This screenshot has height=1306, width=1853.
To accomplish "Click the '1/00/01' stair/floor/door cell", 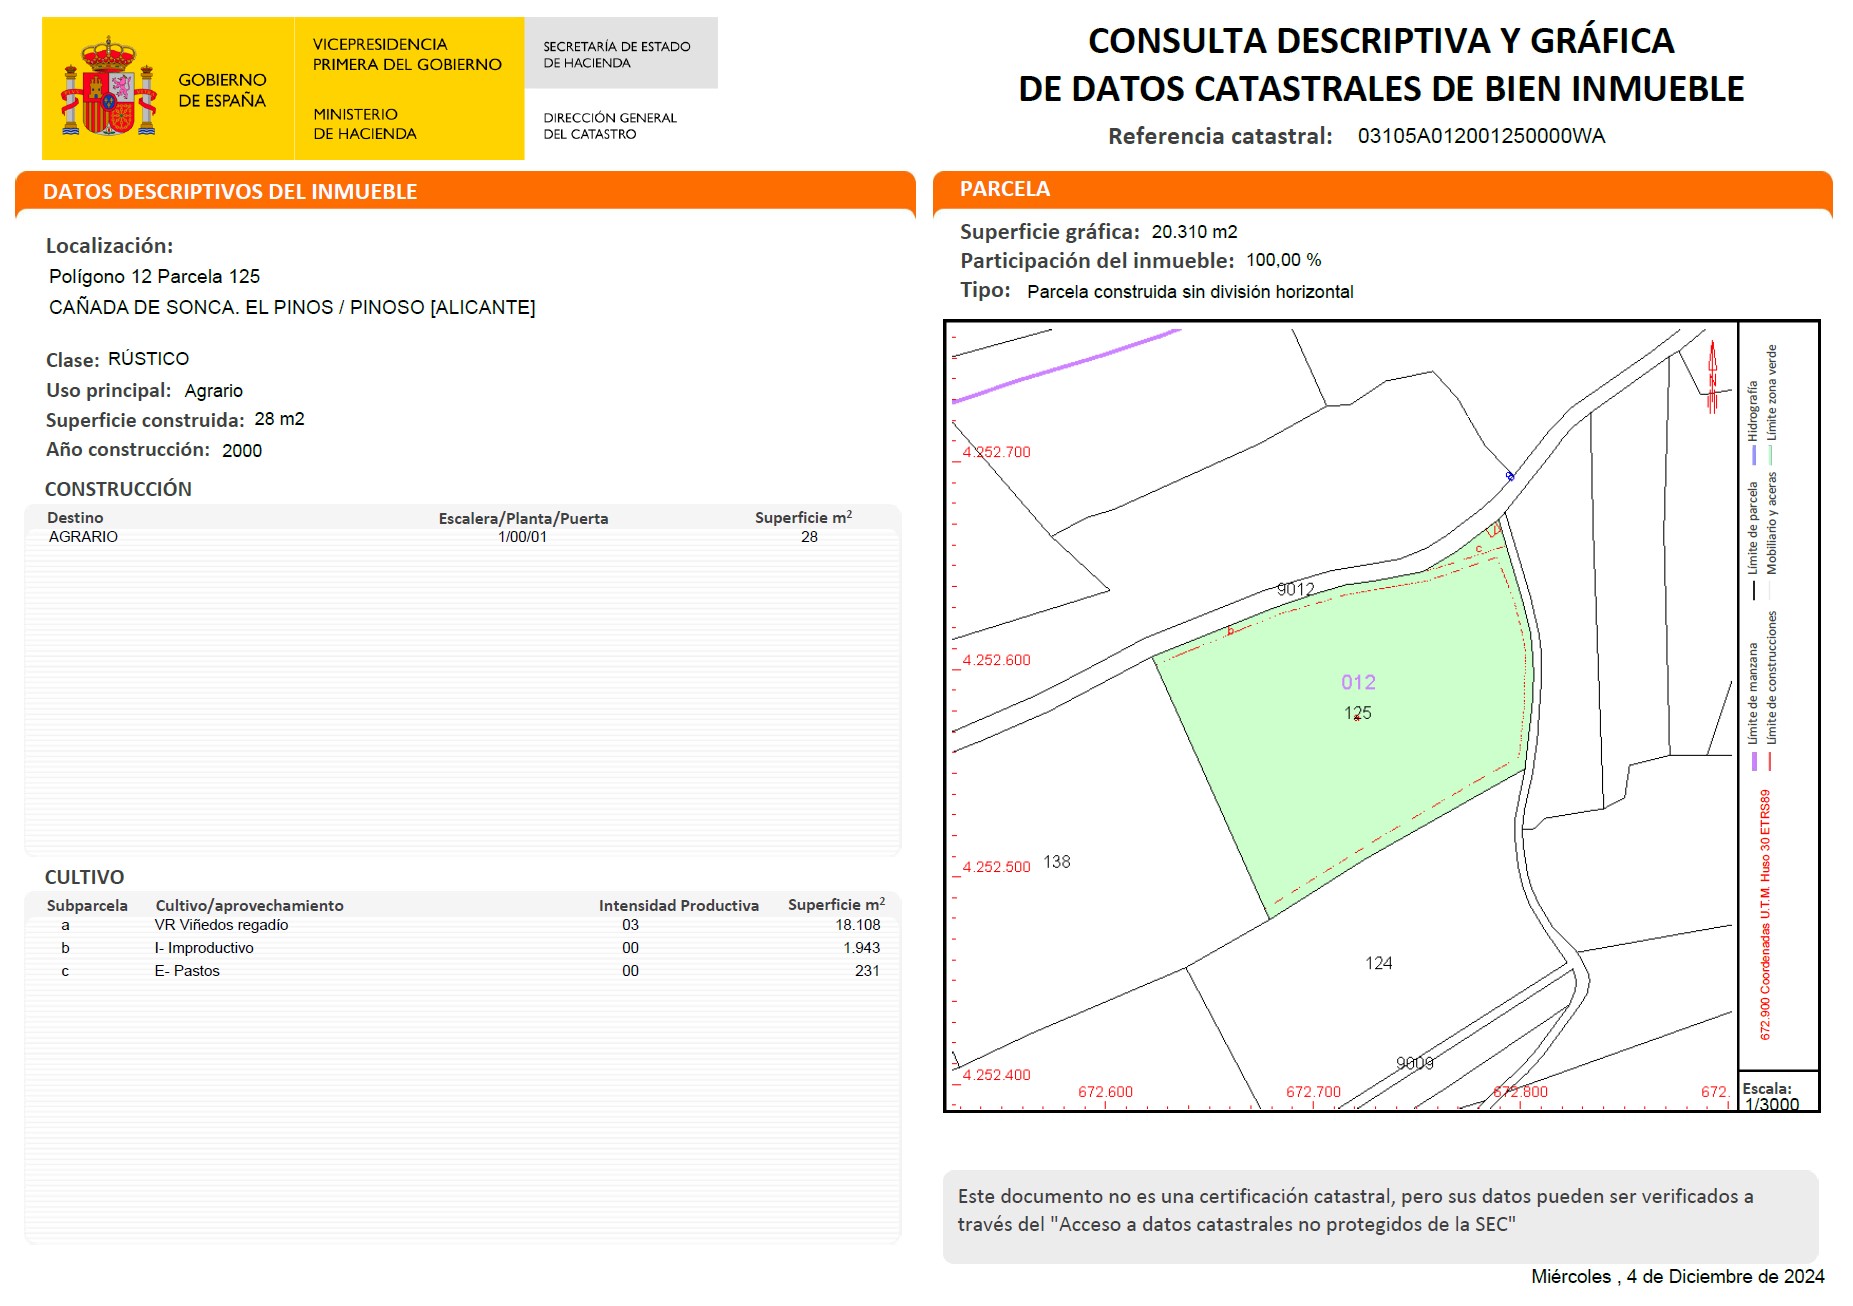I will click(x=523, y=537).
